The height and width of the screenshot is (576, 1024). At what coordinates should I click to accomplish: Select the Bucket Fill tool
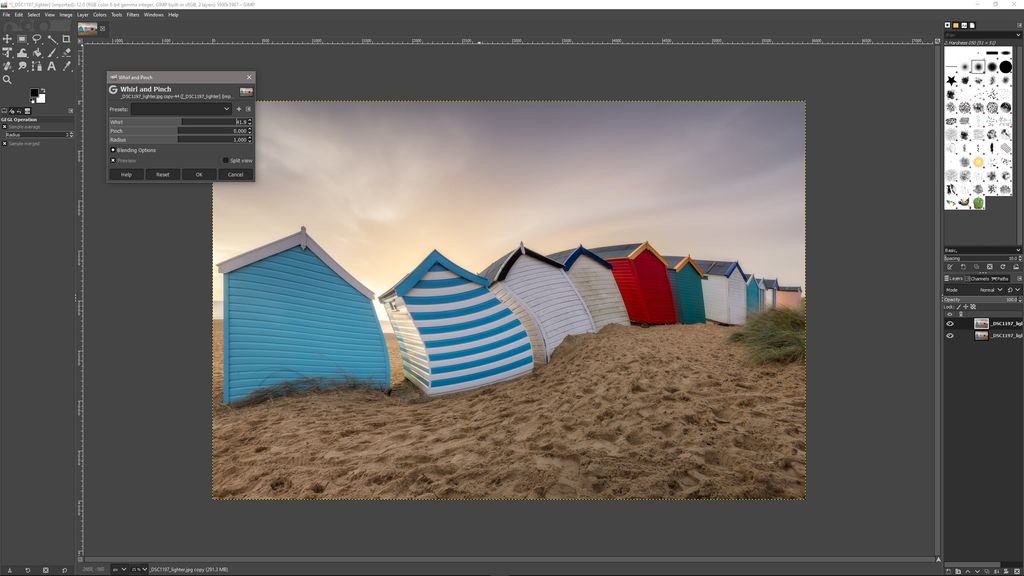(x=22, y=53)
